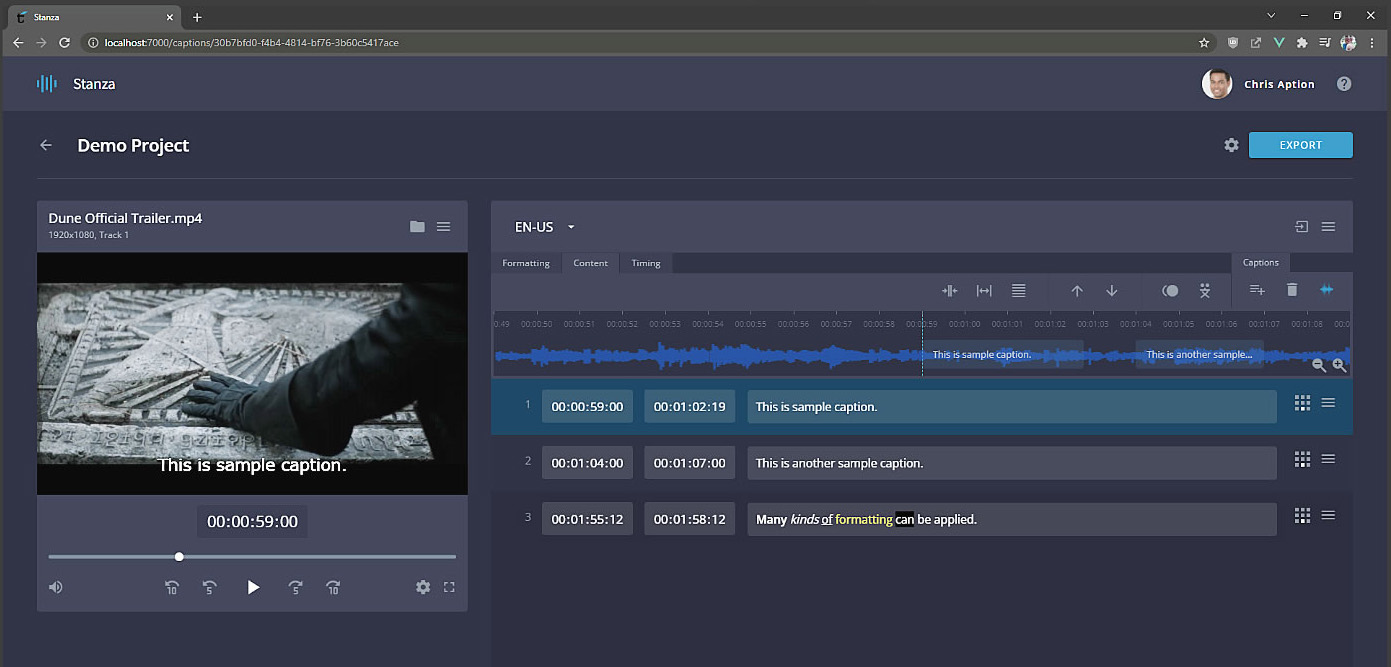The width and height of the screenshot is (1391, 667).
Task: Select the Captions tab
Action: (1260, 262)
